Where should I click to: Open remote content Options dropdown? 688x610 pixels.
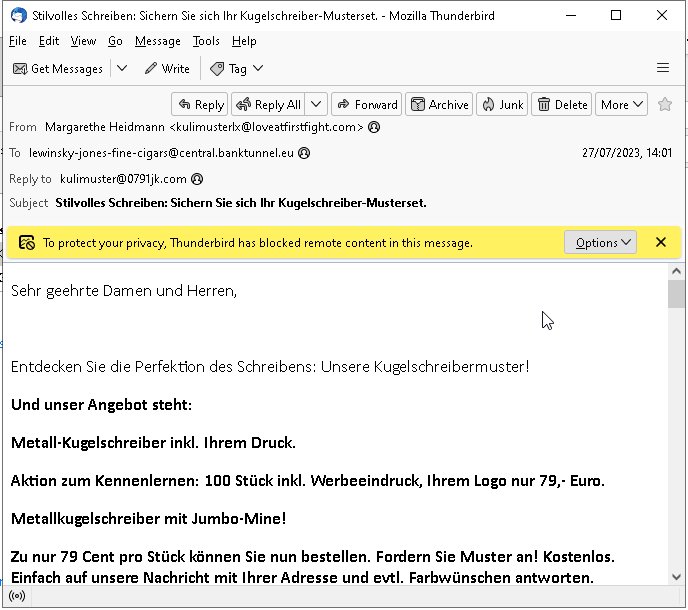601,242
